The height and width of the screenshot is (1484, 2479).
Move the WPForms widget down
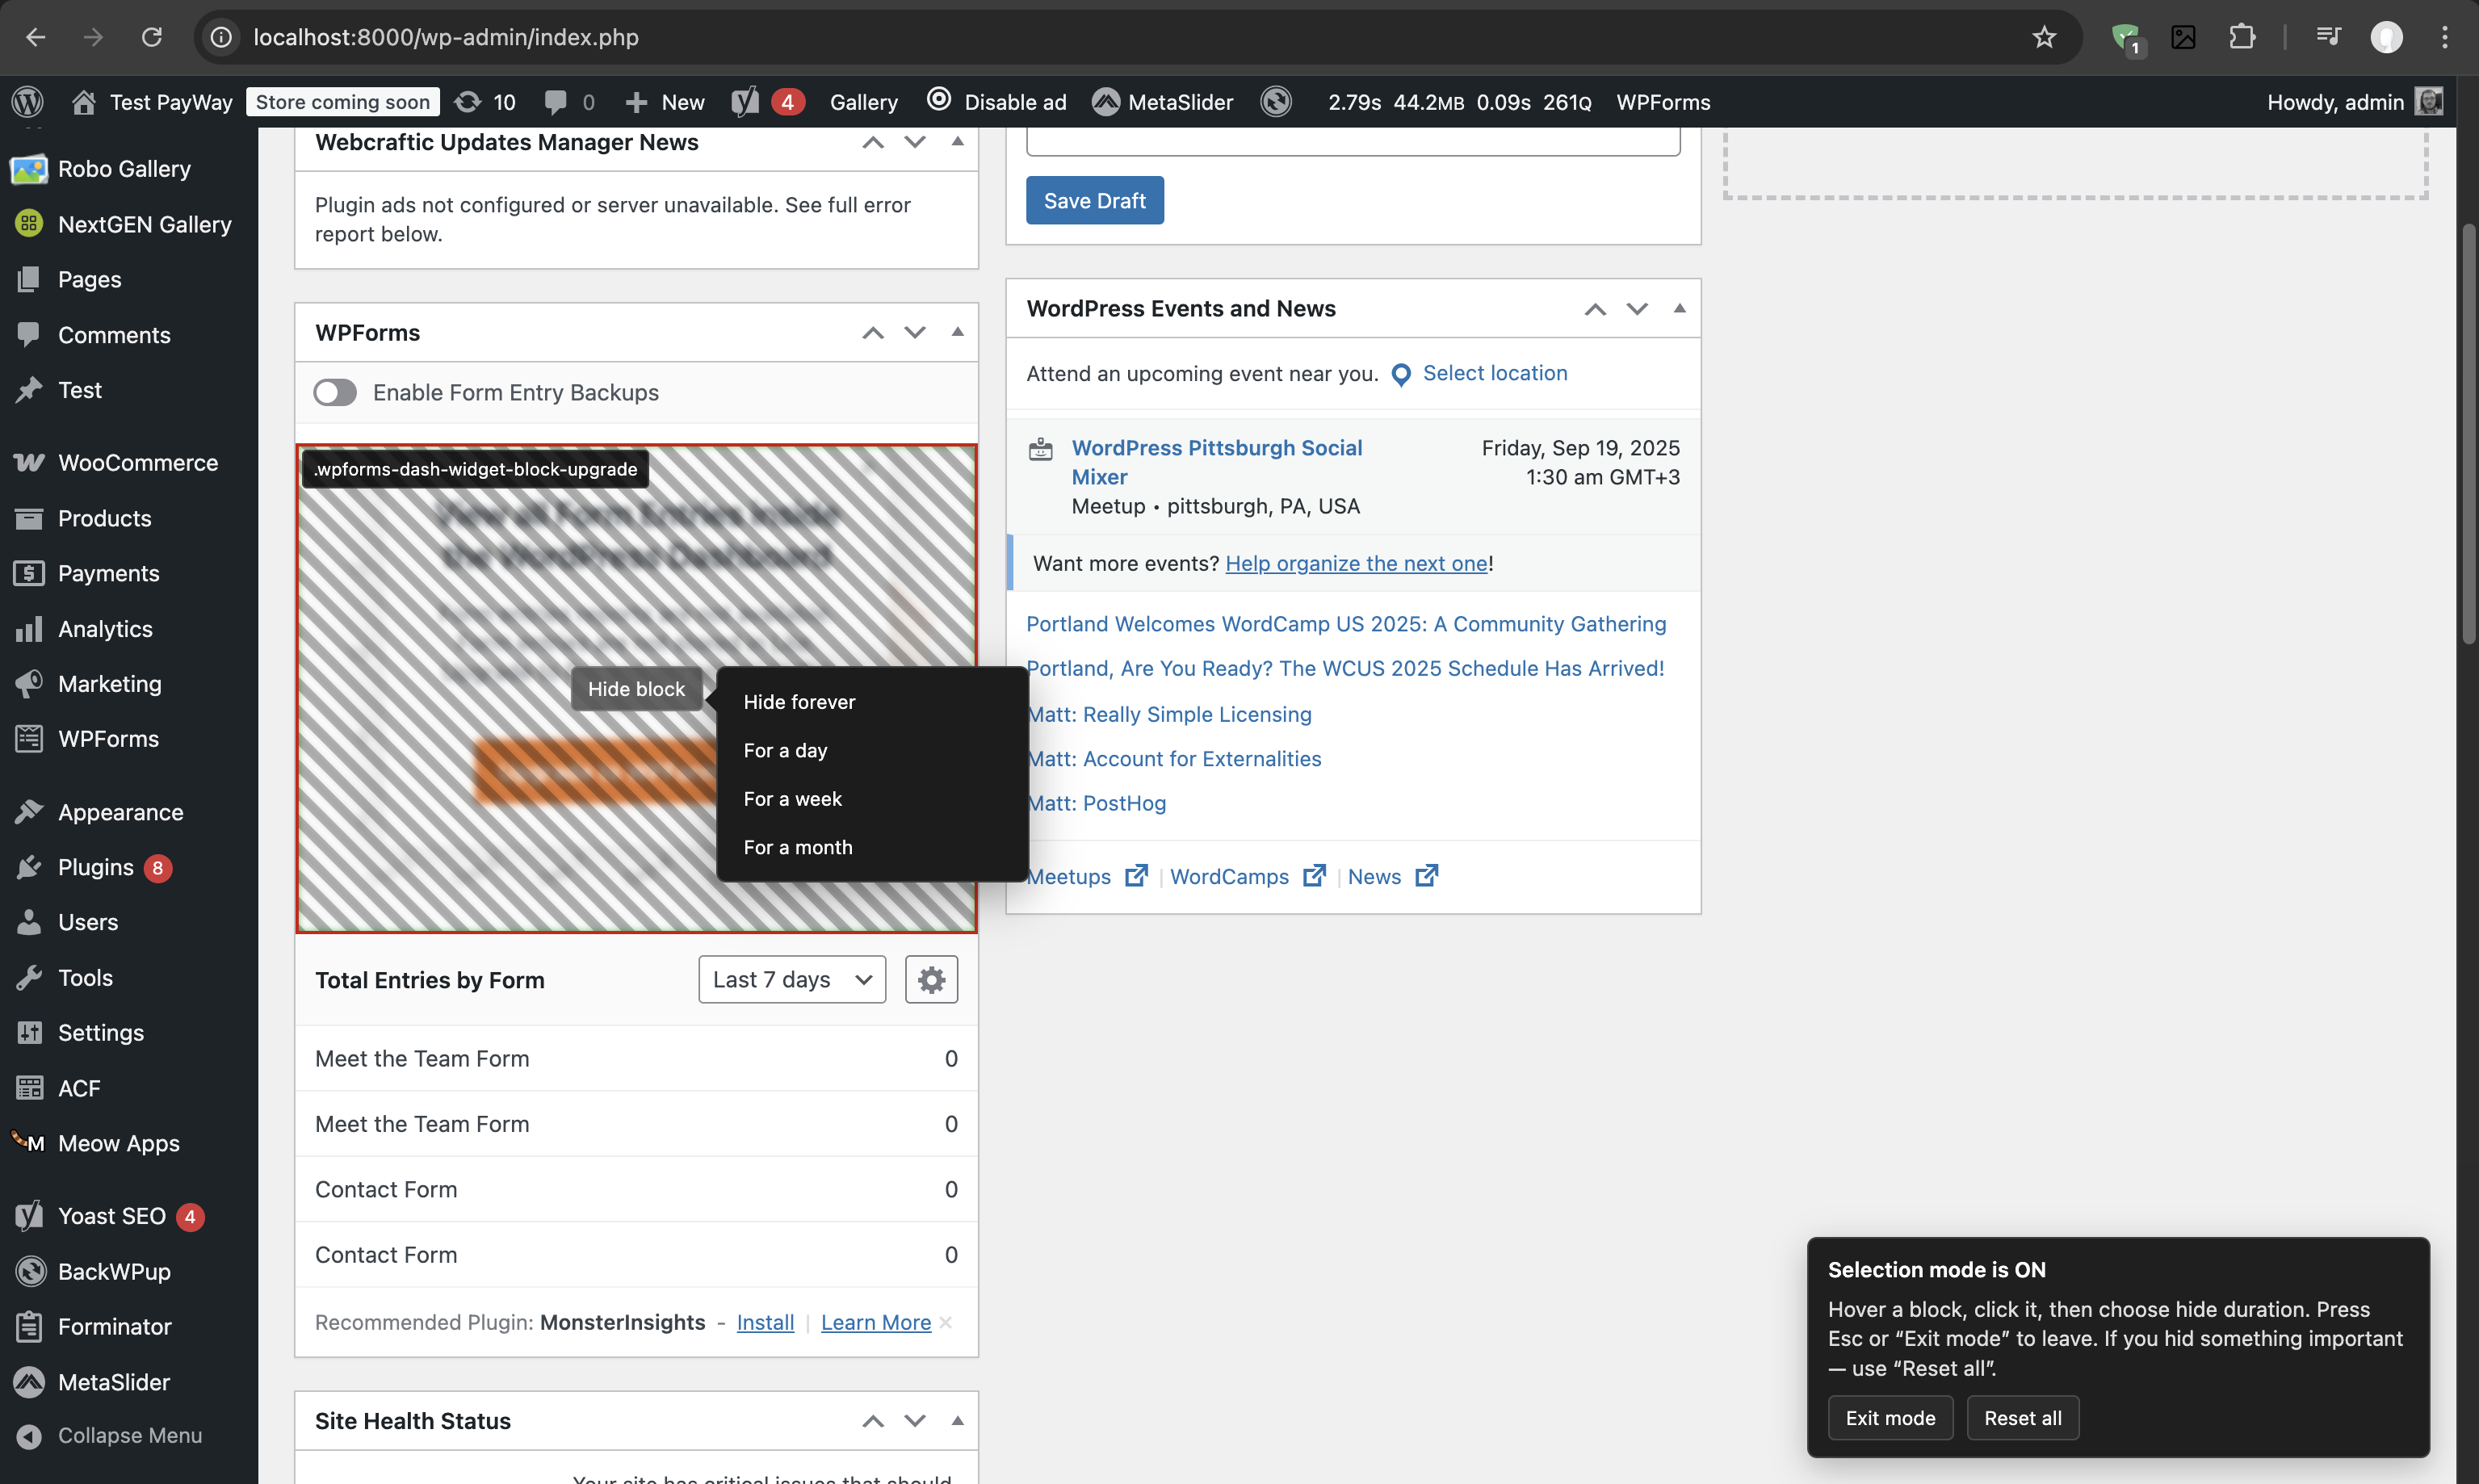coord(915,333)
